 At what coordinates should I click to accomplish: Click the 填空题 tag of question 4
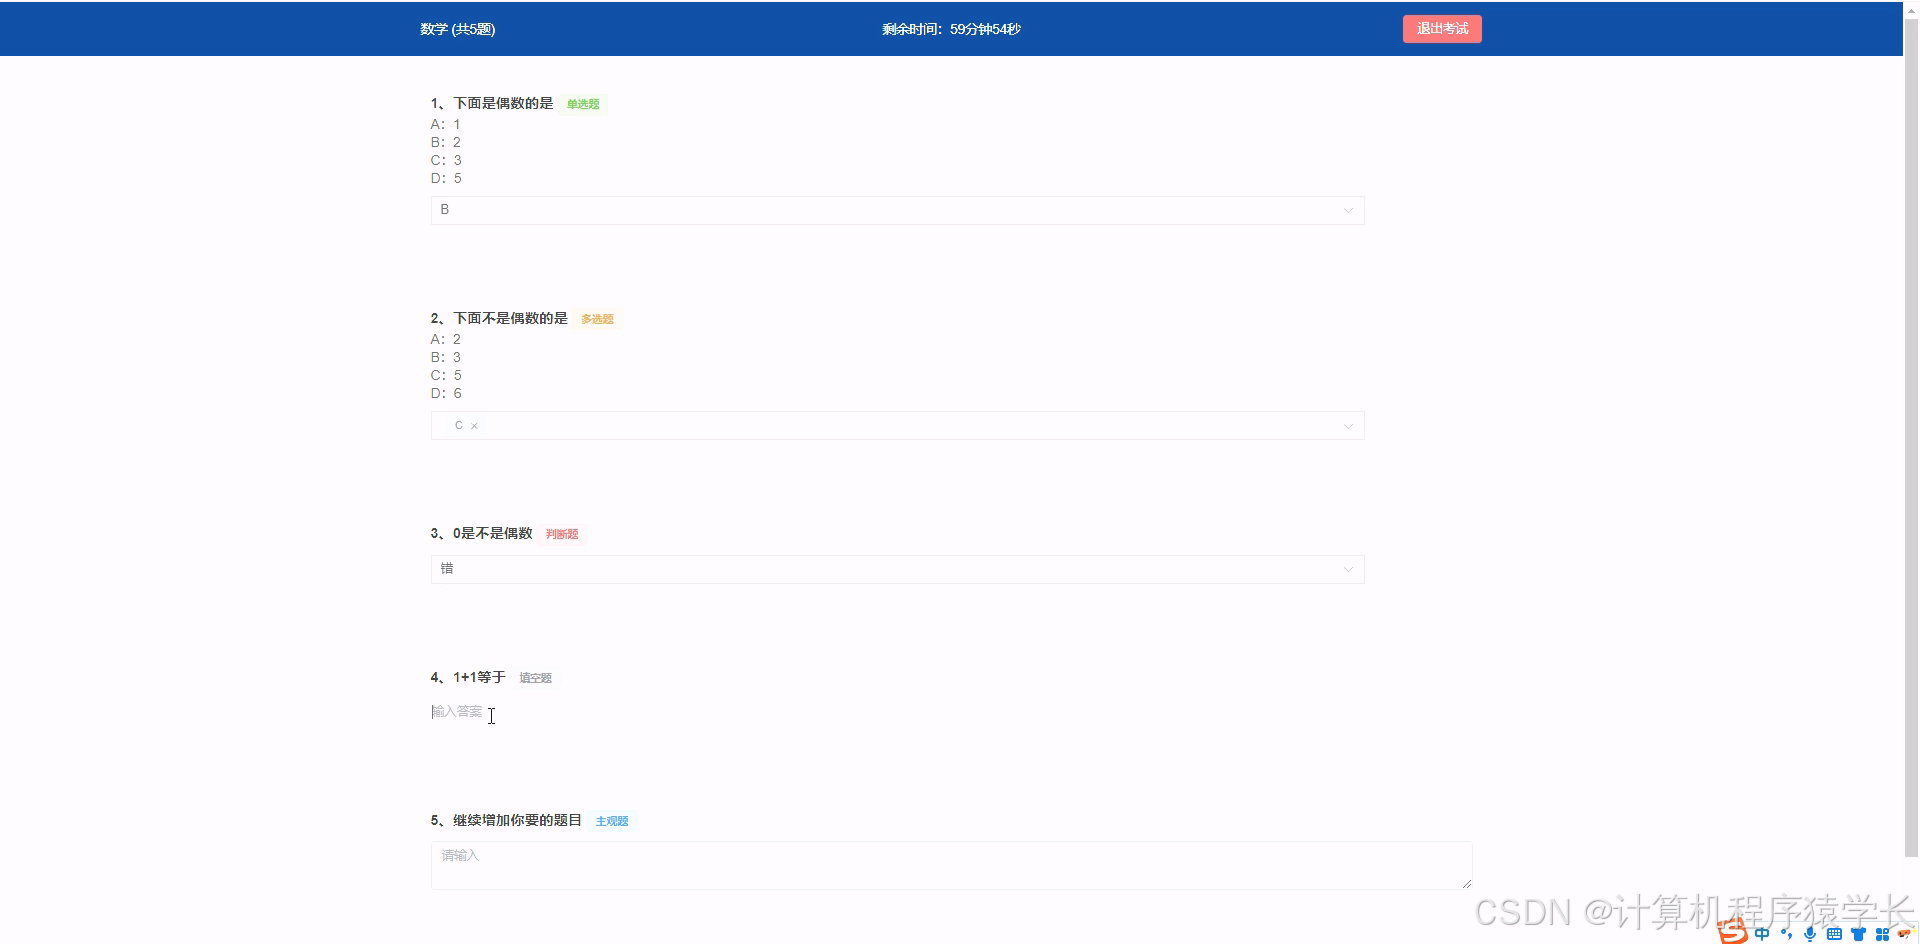pos(535,678)
